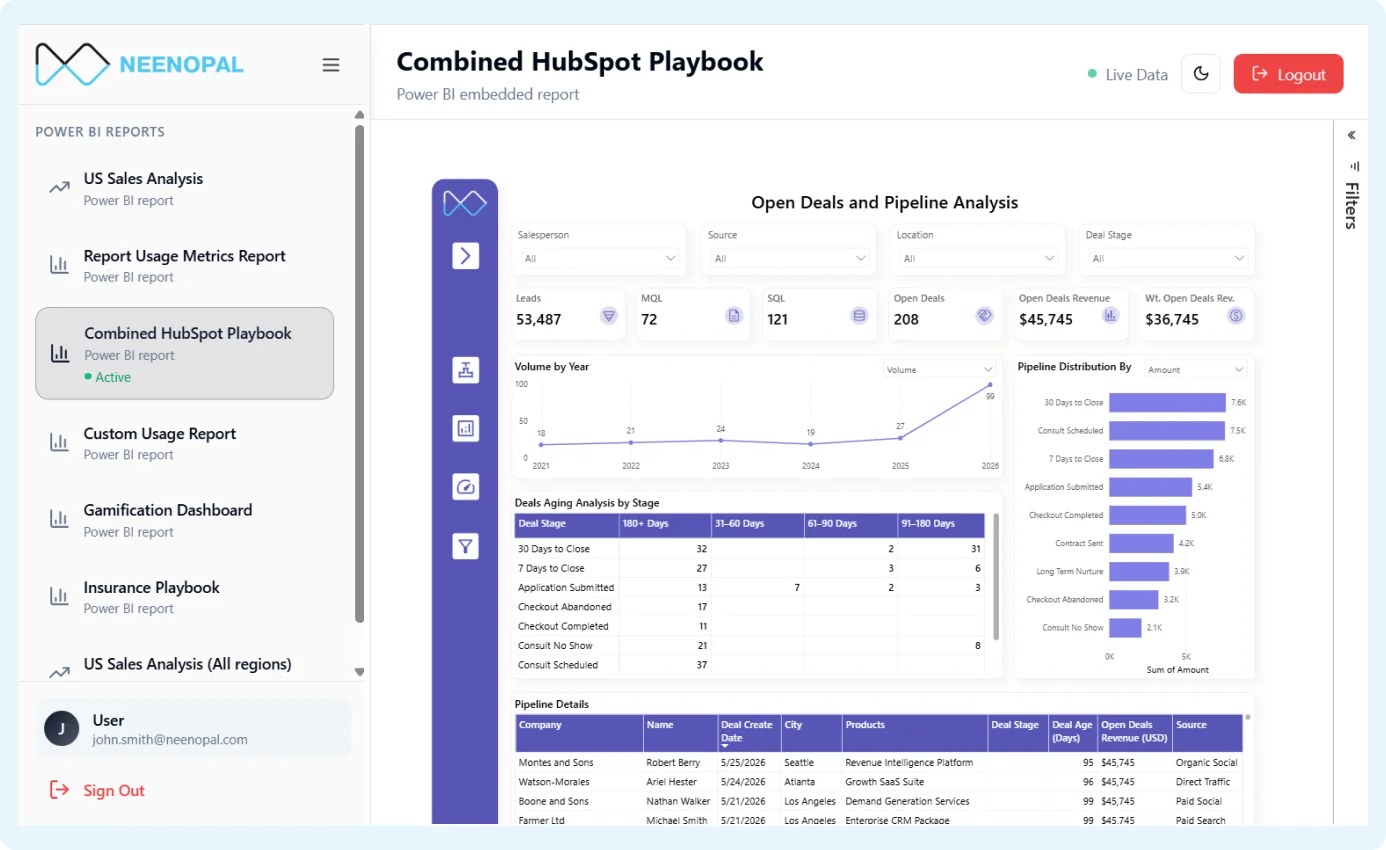Click the sidebar vertical scrollbar

coord(360,372)
